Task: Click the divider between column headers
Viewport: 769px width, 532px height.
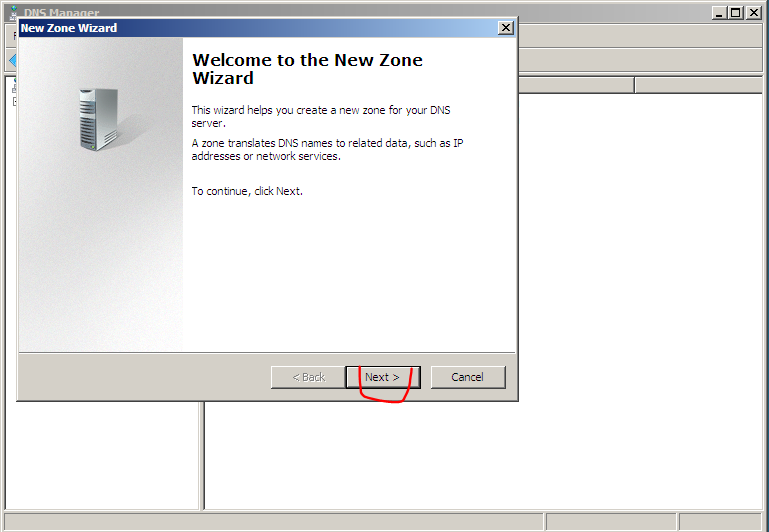Action: pos(635,85)
